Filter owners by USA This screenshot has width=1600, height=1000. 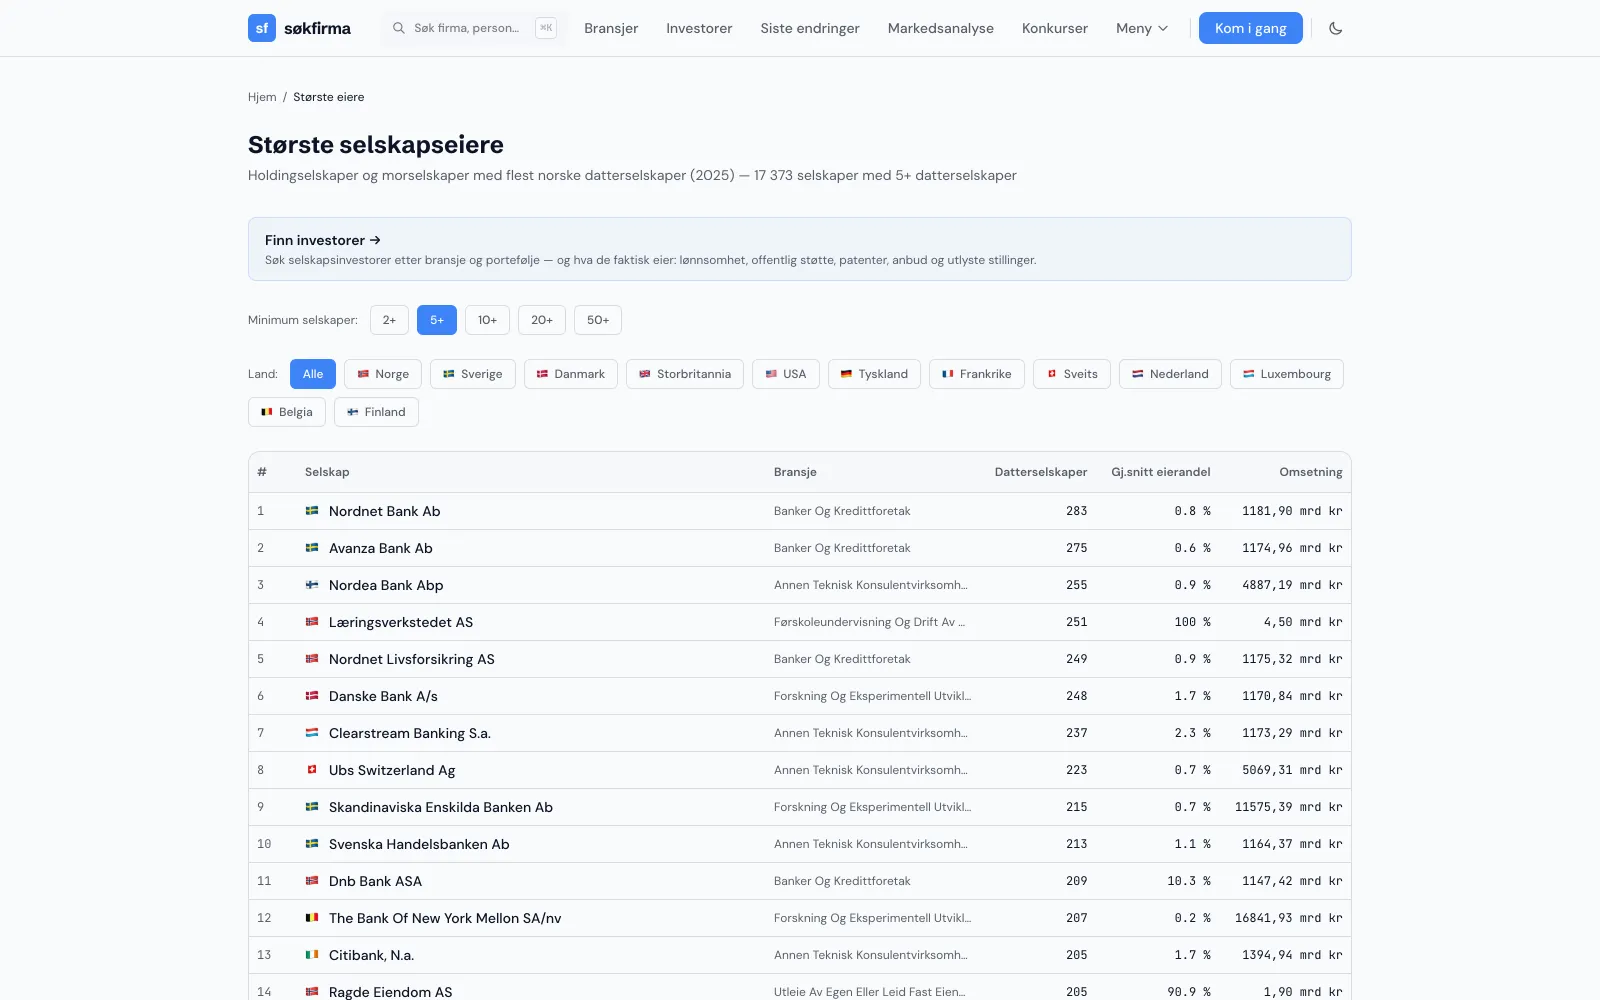[786, 374]
